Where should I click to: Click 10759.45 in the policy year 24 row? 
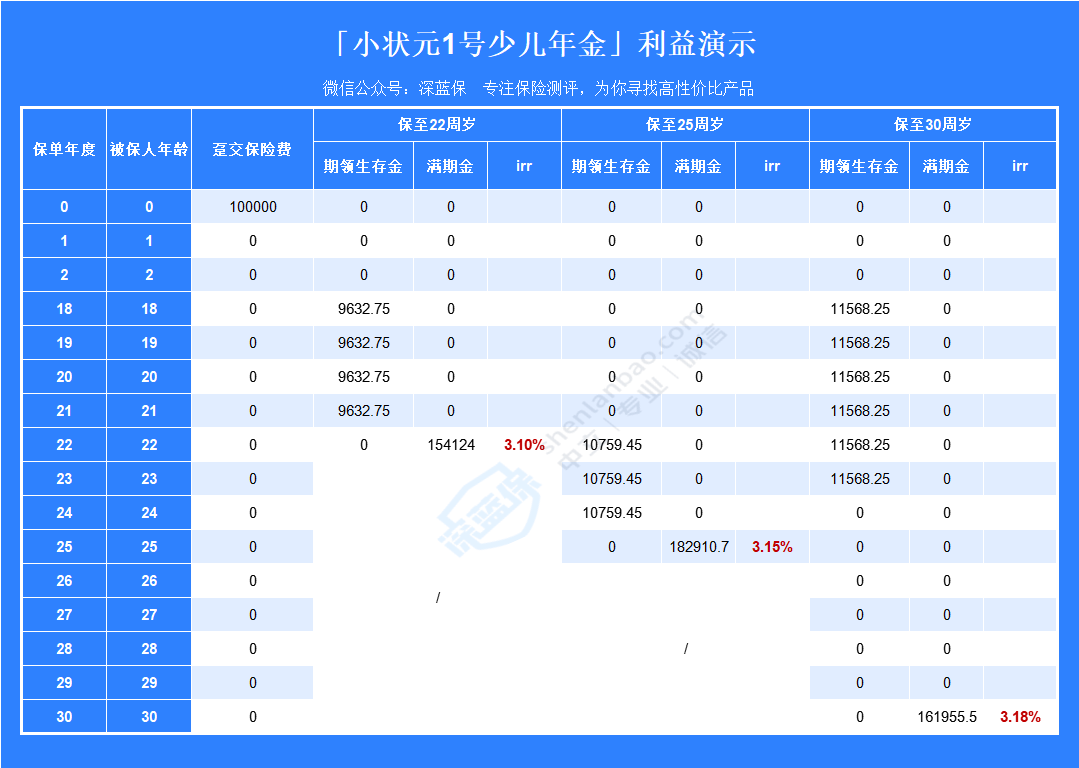612,513
